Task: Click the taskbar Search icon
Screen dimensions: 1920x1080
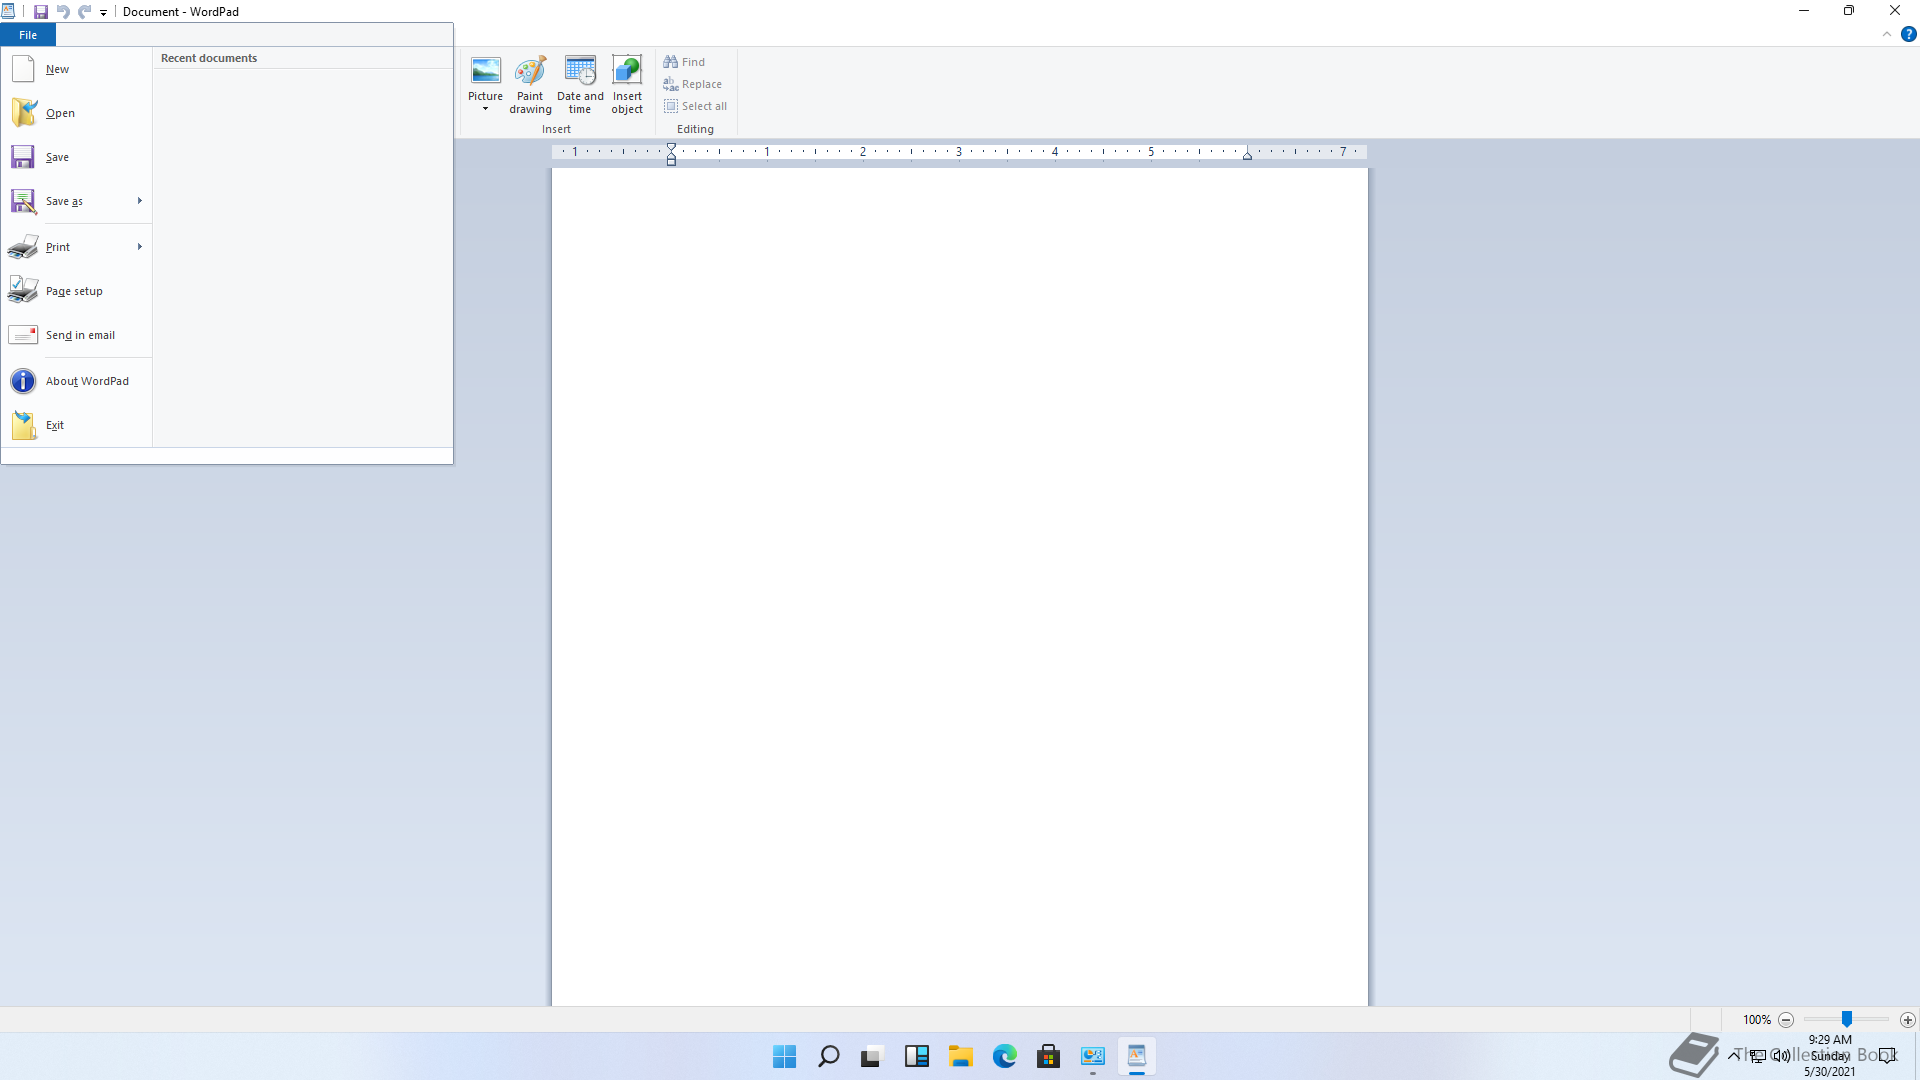Action: click(829, 1056)
